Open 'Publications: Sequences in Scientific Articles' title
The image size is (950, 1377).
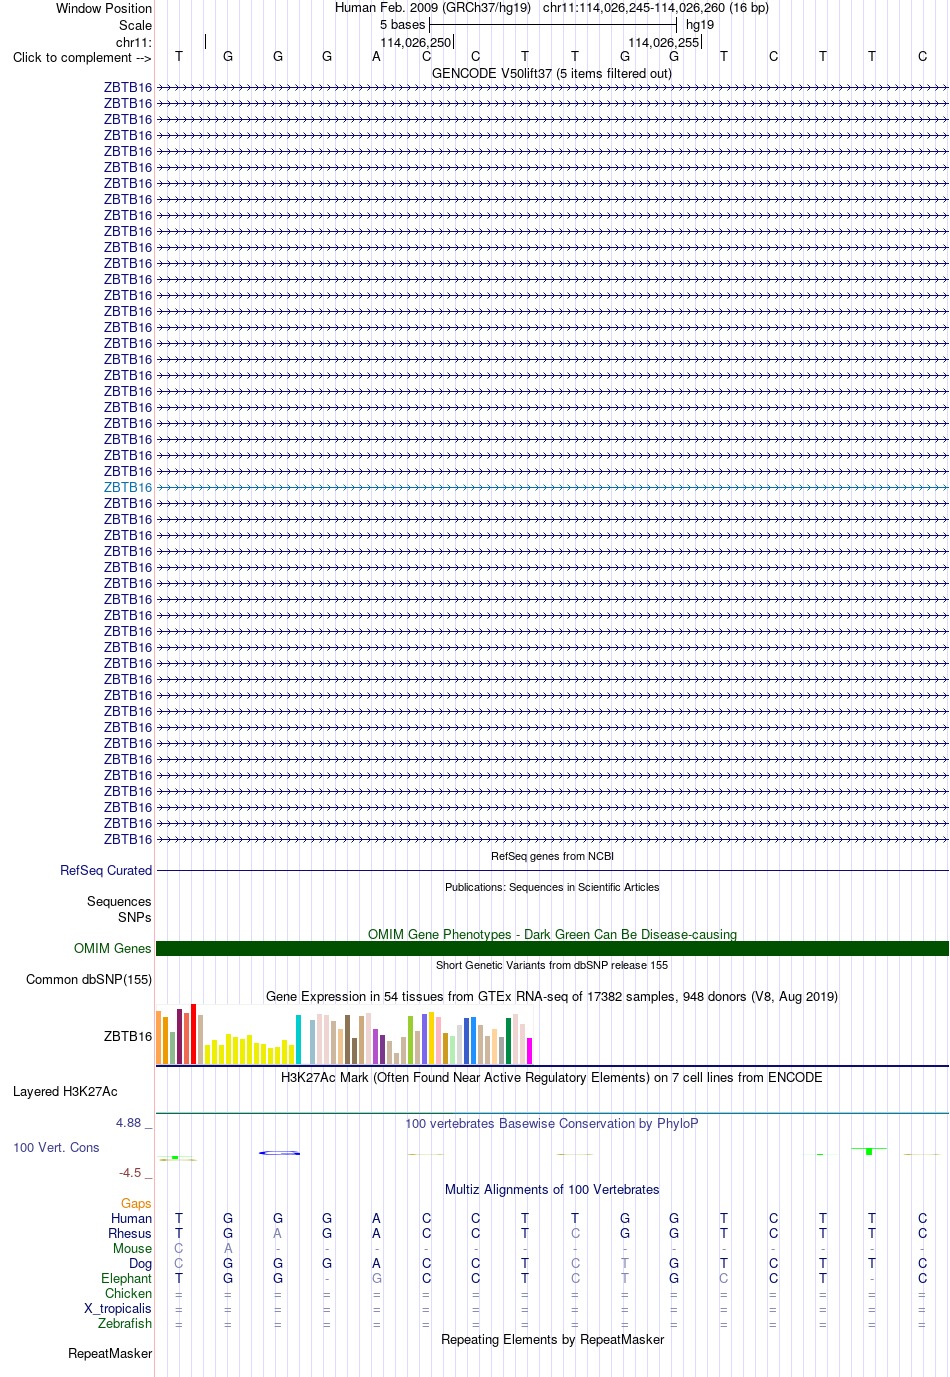tap(552, 887)
